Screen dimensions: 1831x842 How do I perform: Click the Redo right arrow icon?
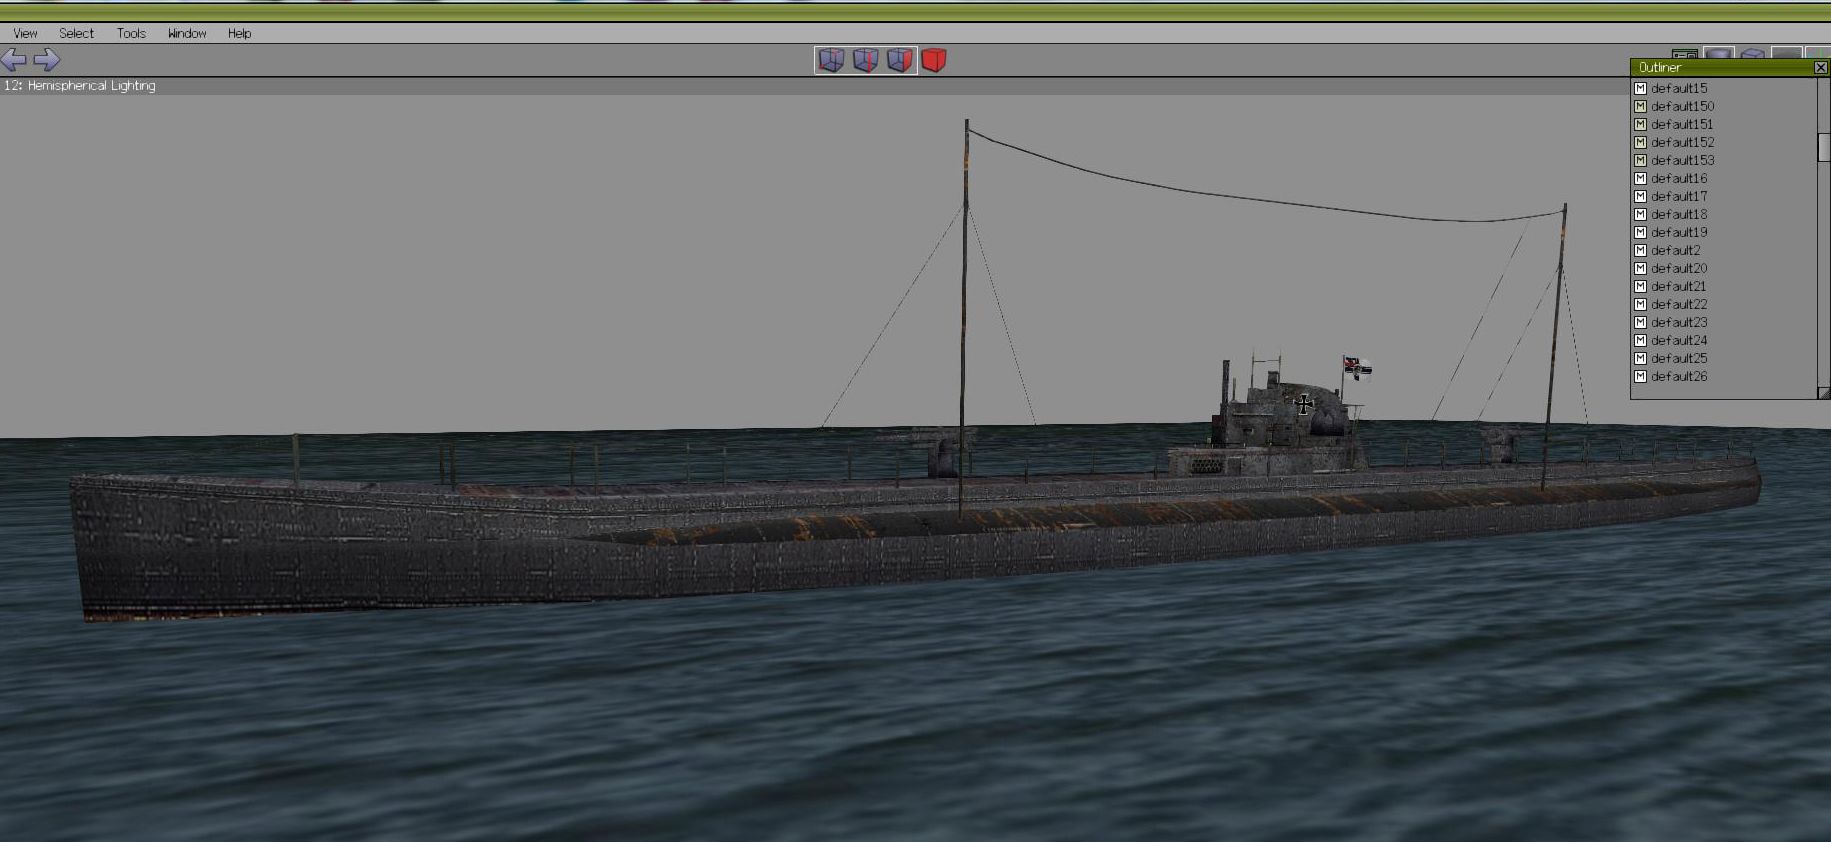47,60
